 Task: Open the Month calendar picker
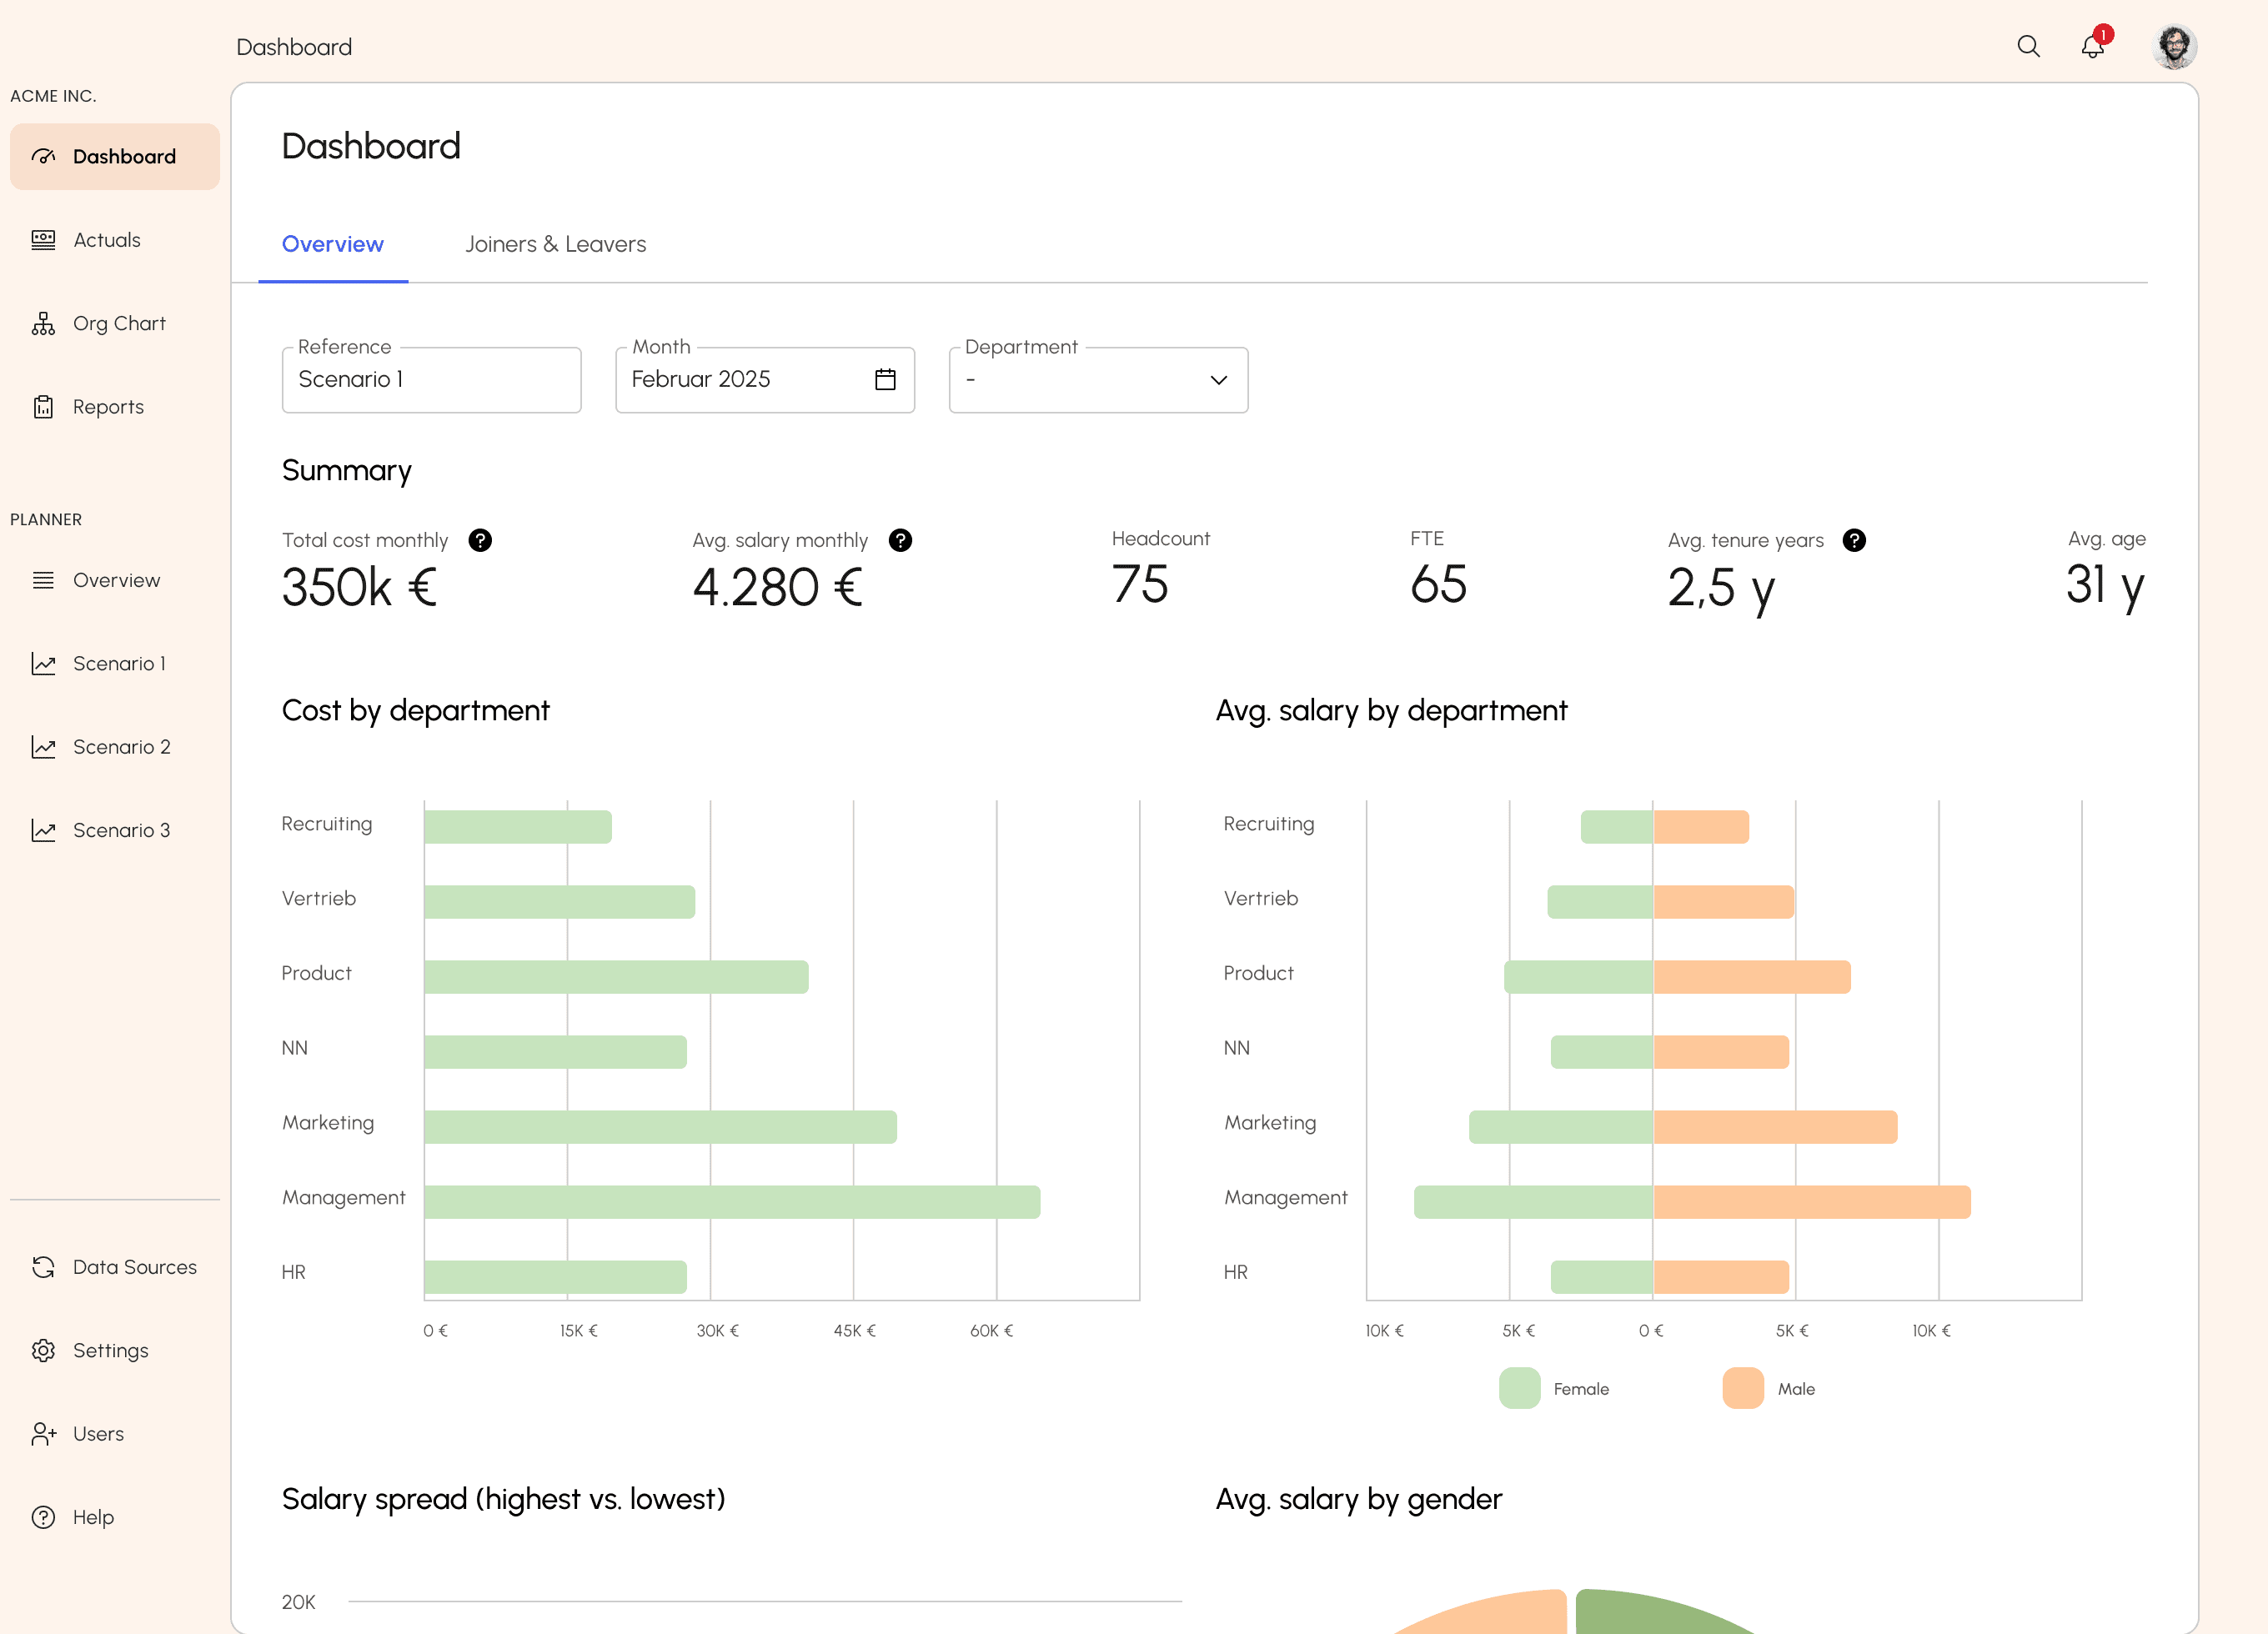pos(884,380)
